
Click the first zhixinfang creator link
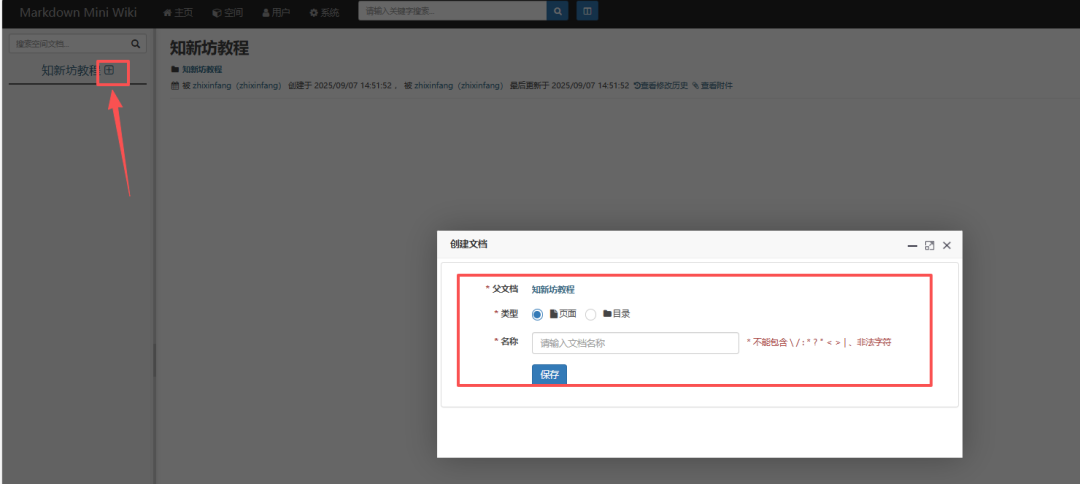click(x=238, y=85)
